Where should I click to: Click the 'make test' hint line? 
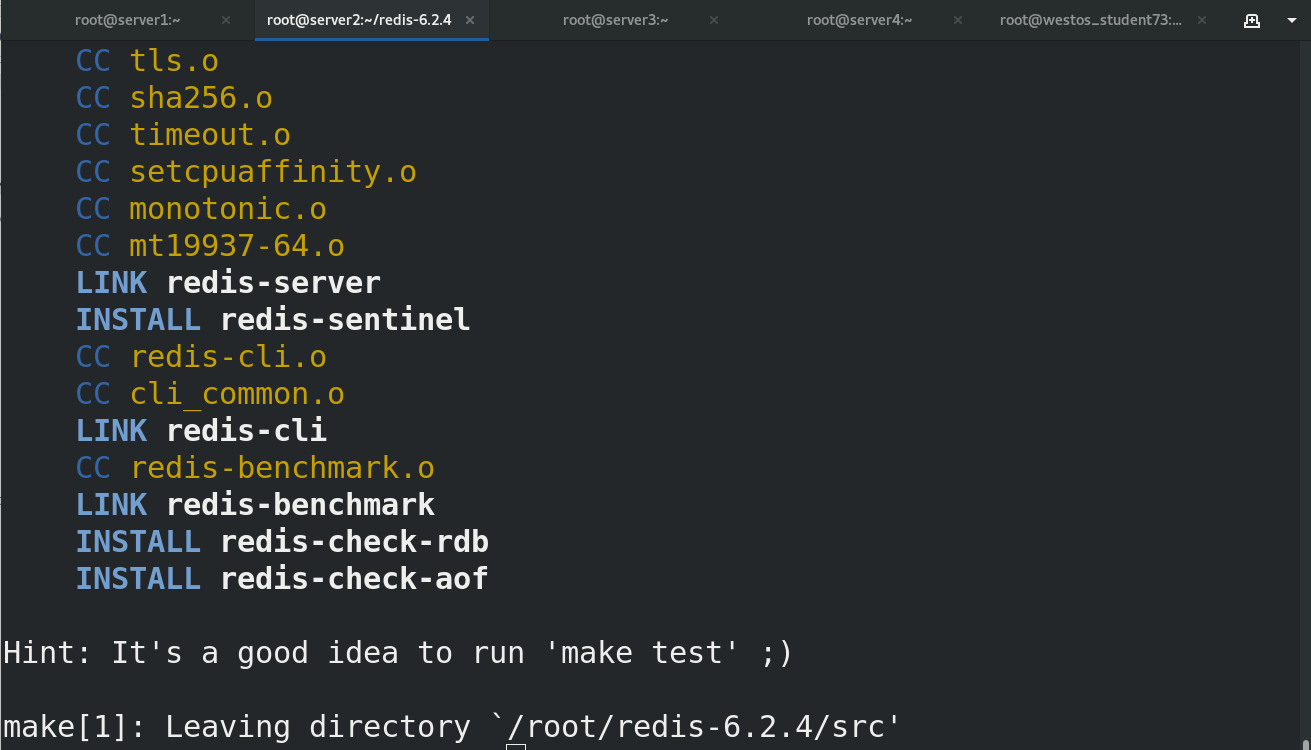pos(398,653)
